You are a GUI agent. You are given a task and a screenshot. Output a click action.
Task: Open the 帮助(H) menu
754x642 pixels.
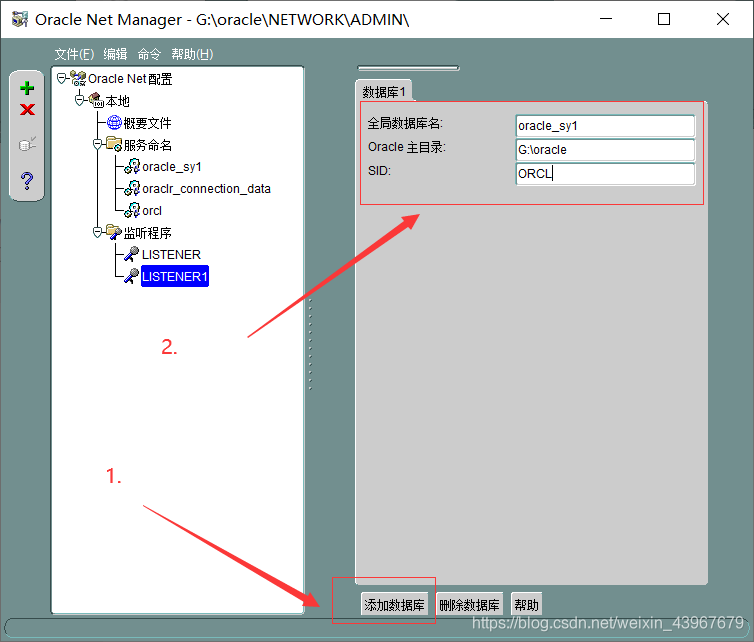(192, 54)
